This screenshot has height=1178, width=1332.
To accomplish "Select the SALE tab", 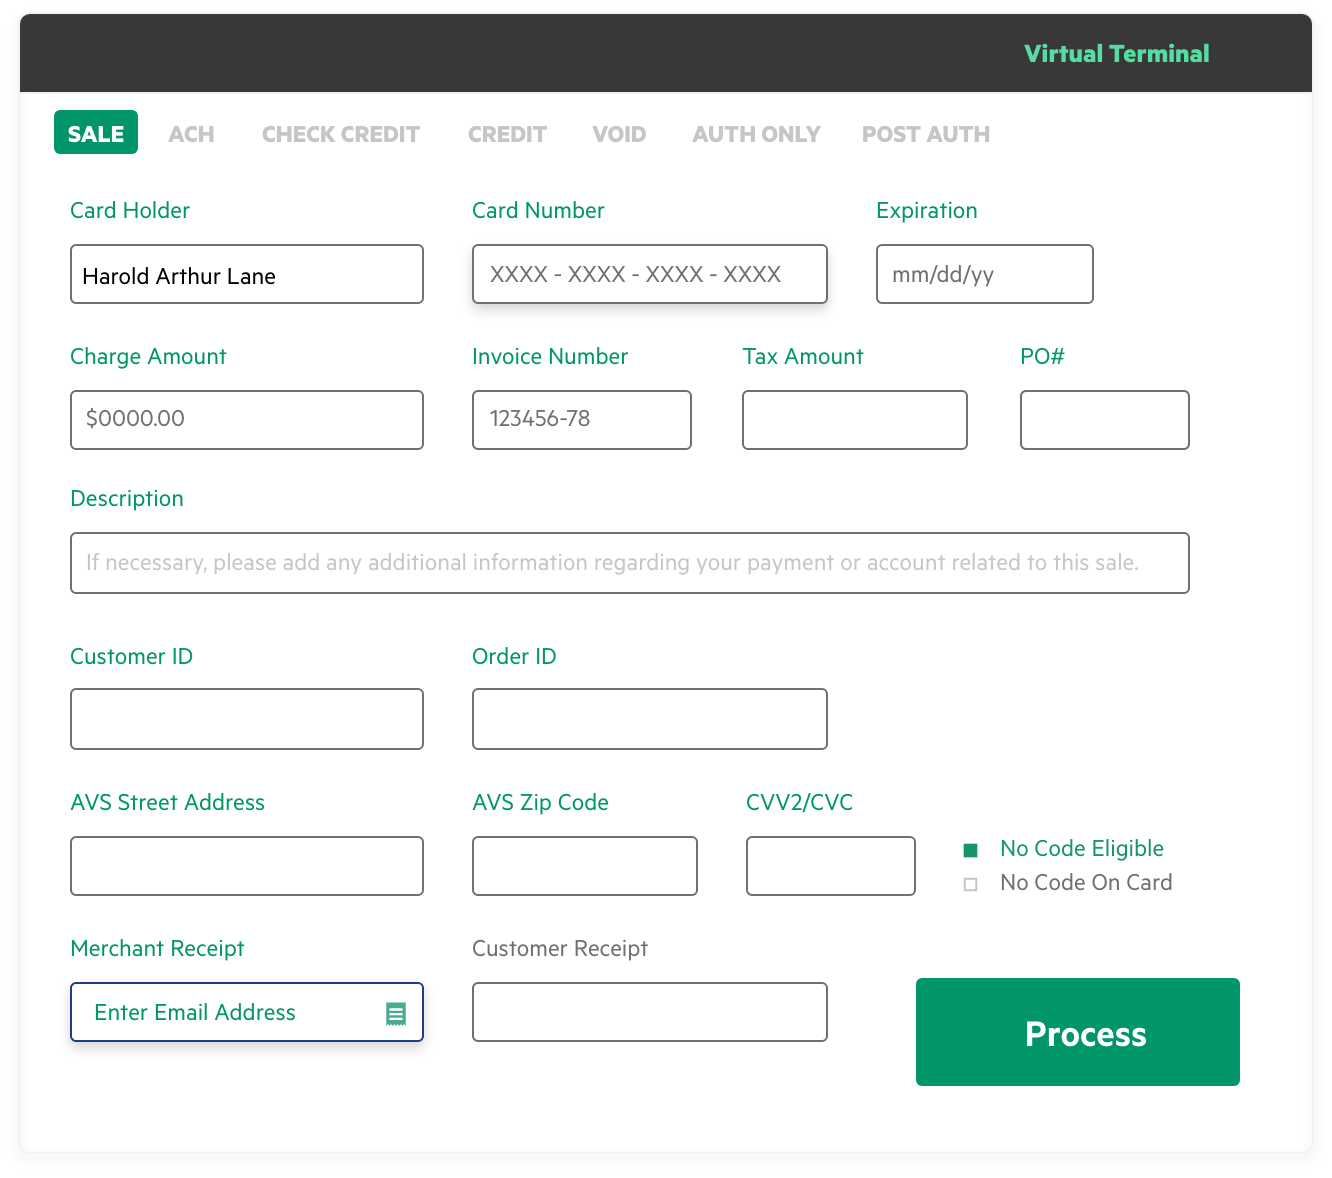I will pos(95,132).
